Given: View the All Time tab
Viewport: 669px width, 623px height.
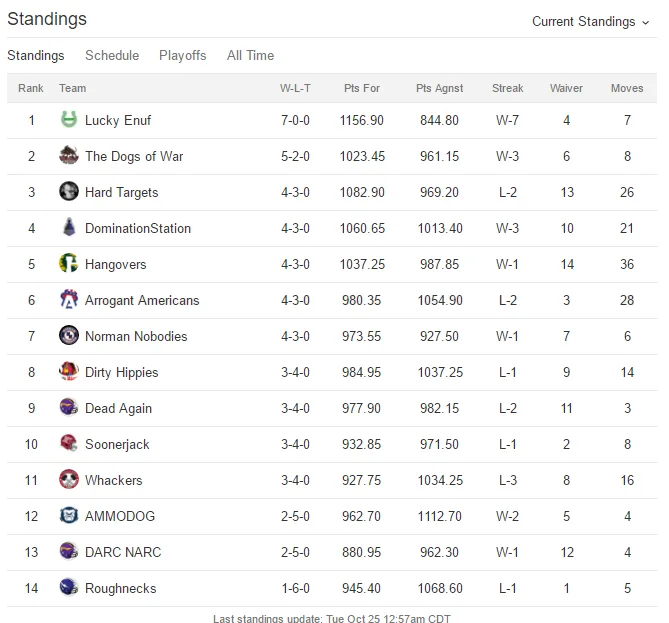Looking at the screenshot, I should 250,55.
